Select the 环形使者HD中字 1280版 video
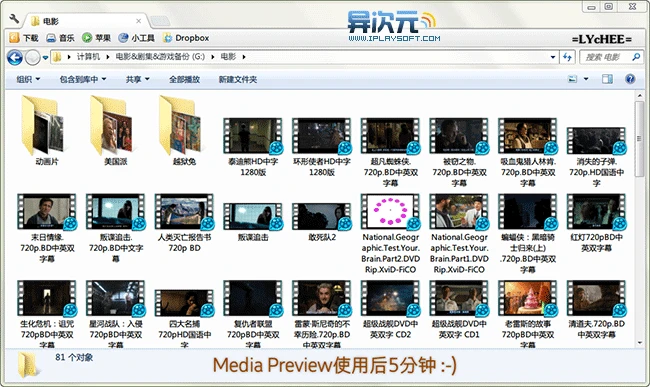 point(322,147)
